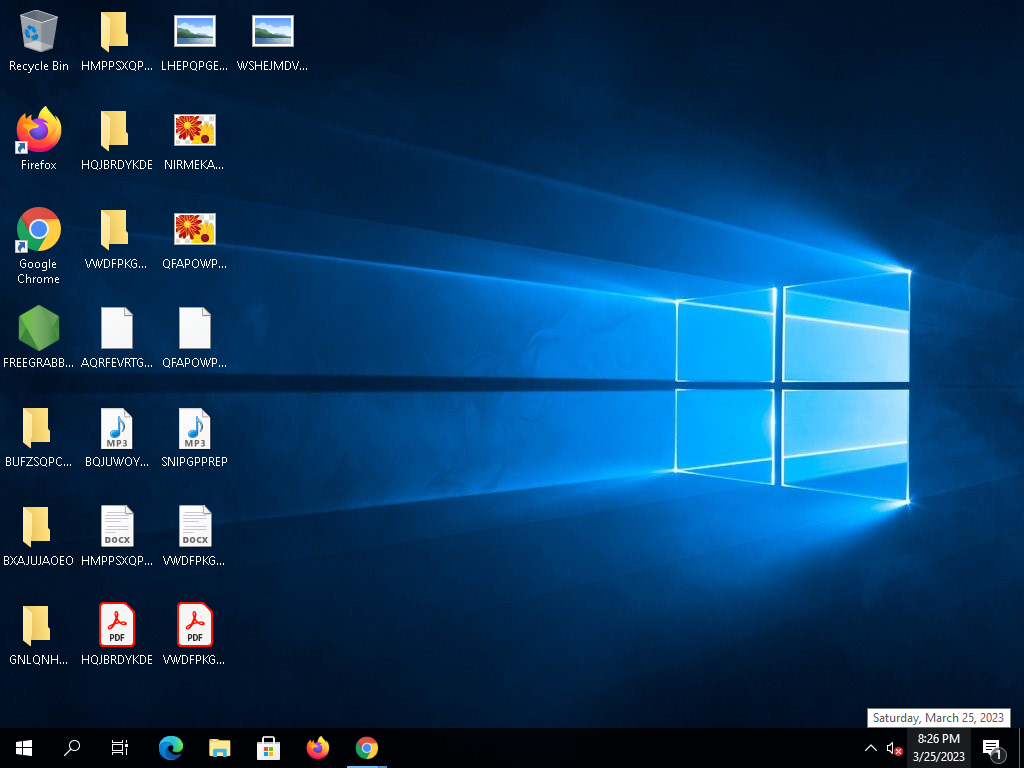Open the muted volume tray icon
Viewport: 1024px width, 768px height.
point(894,748)
